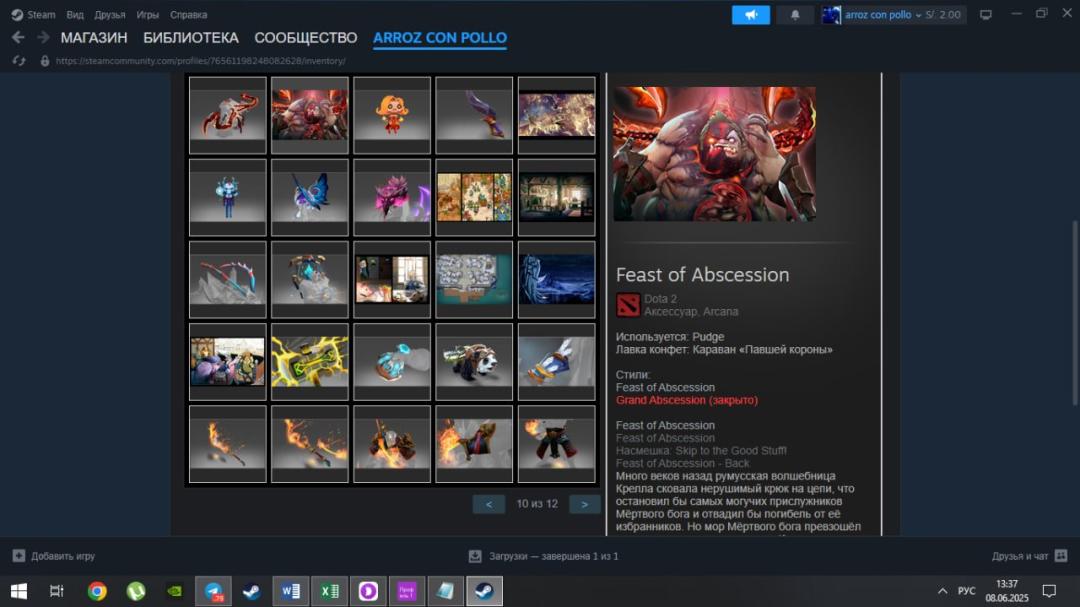
Task: Click the text "Аксессуар, Arcana"
Action: click(691, 311)
